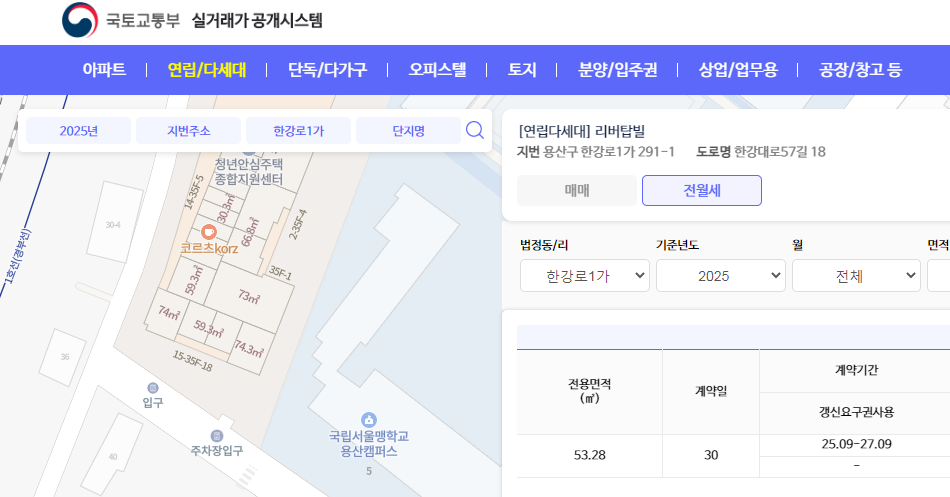Open the 분양/입주권 menu
Screen dimensions: 950x497
click(x=617, y=70)
